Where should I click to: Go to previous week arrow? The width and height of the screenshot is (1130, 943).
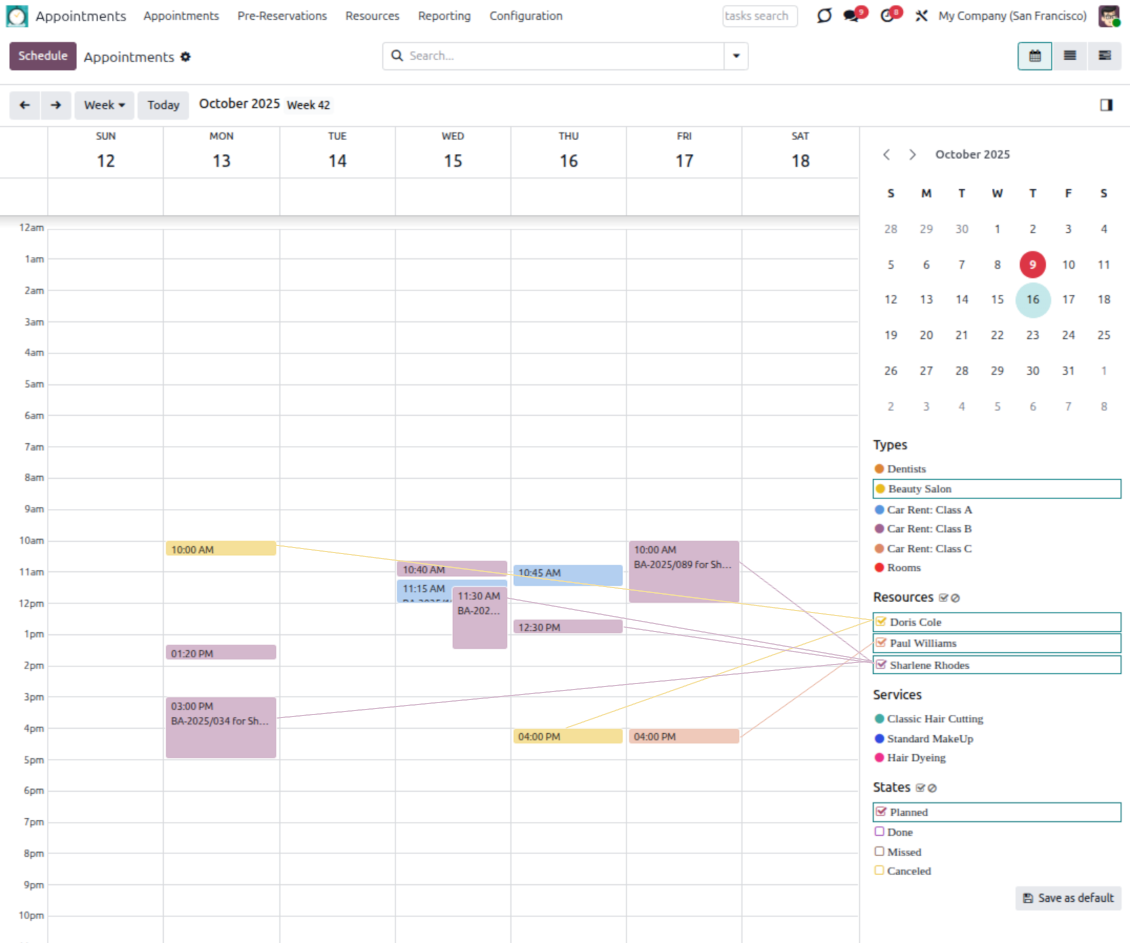coord(24,105)
